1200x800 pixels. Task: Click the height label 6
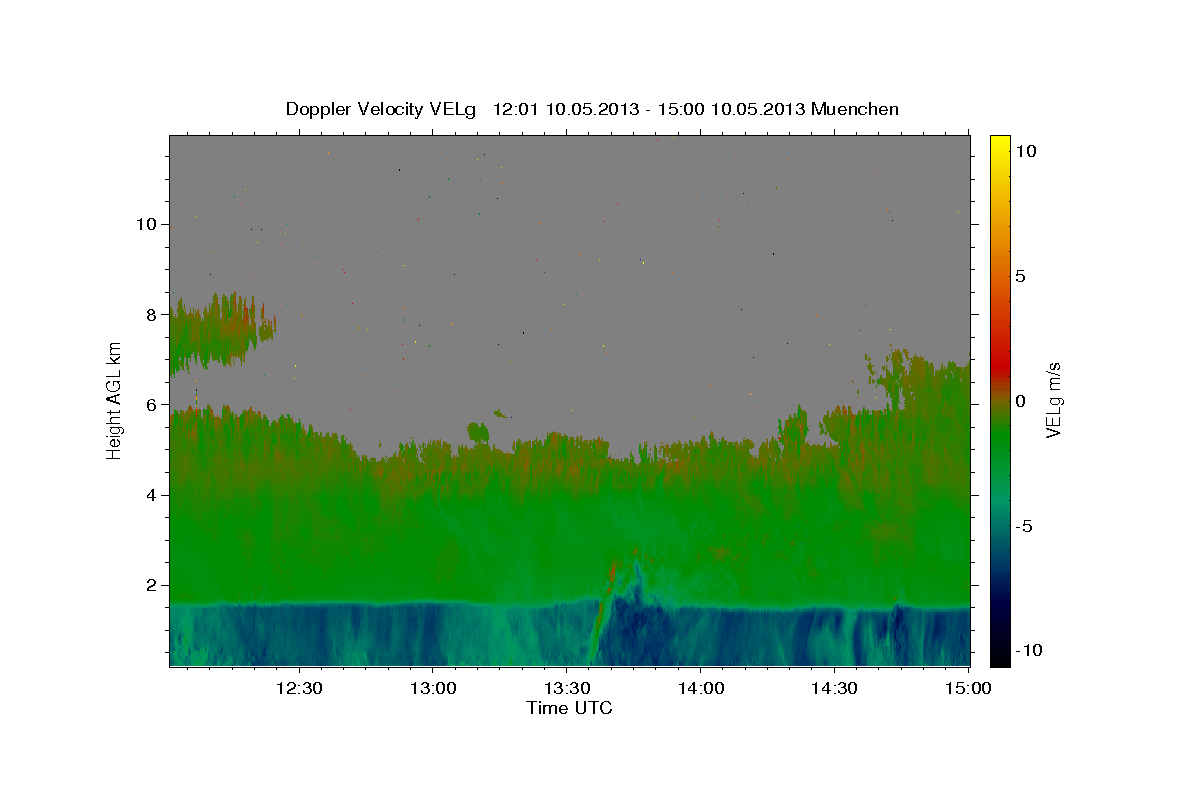tap(153, 404)
